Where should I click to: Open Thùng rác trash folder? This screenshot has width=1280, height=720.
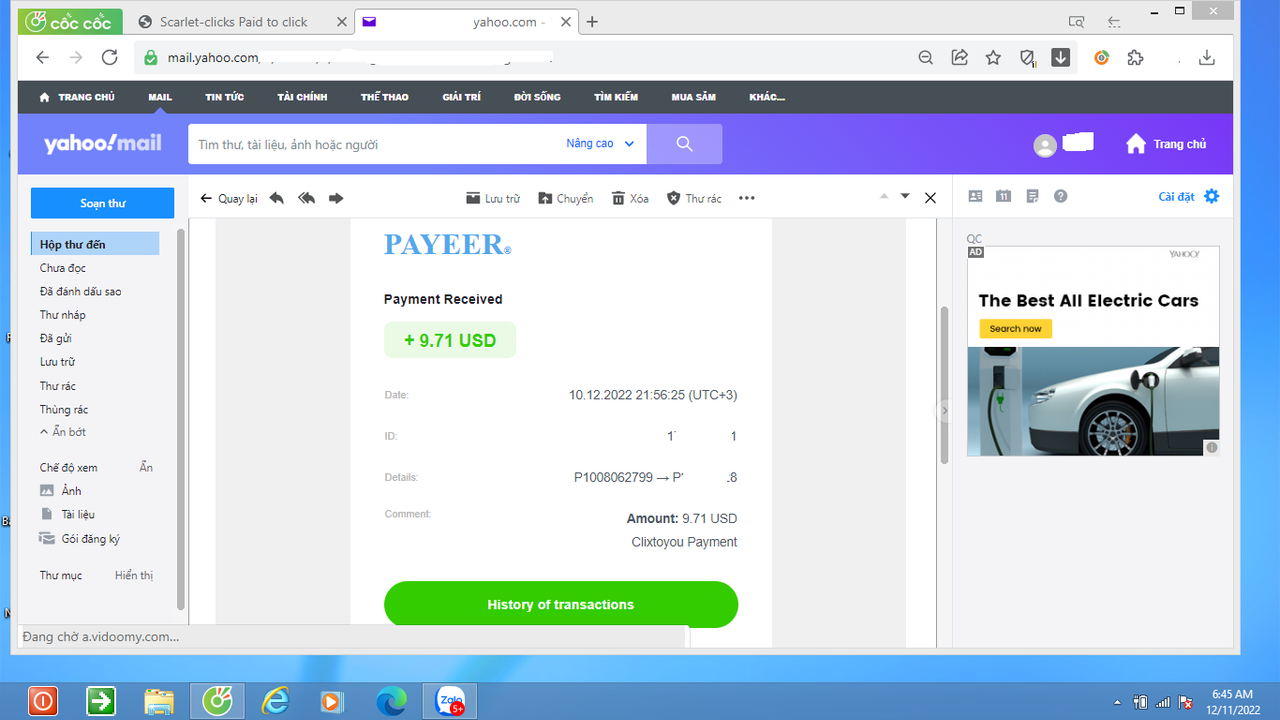[64, 409]
